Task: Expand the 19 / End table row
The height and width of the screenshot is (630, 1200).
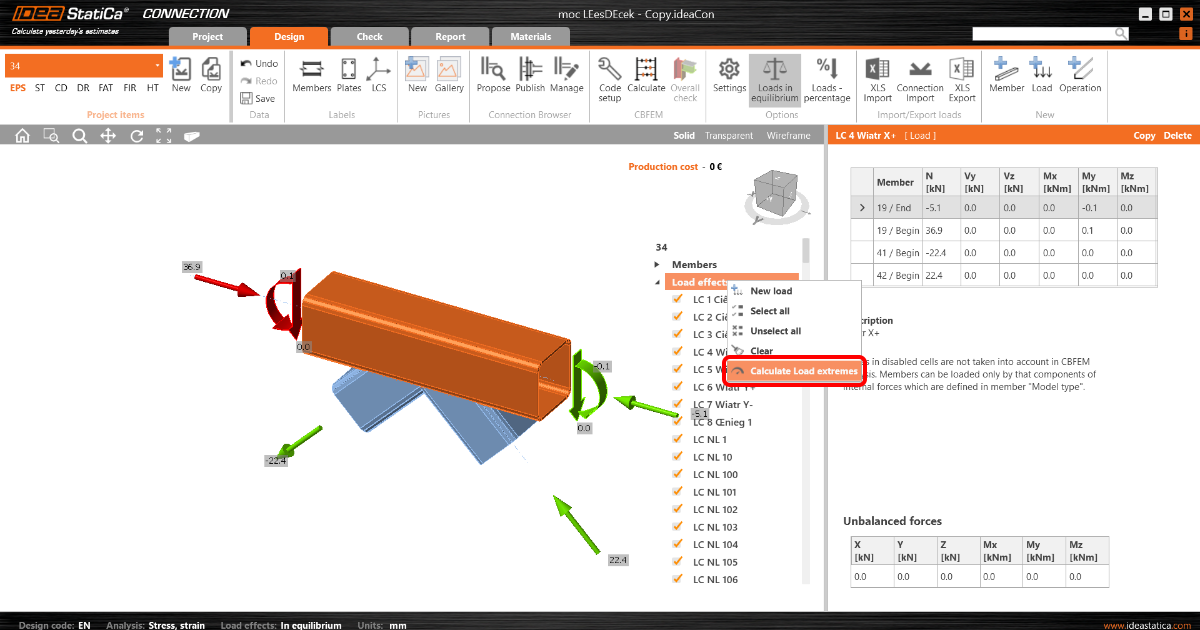Action: [x=862, y=208]
